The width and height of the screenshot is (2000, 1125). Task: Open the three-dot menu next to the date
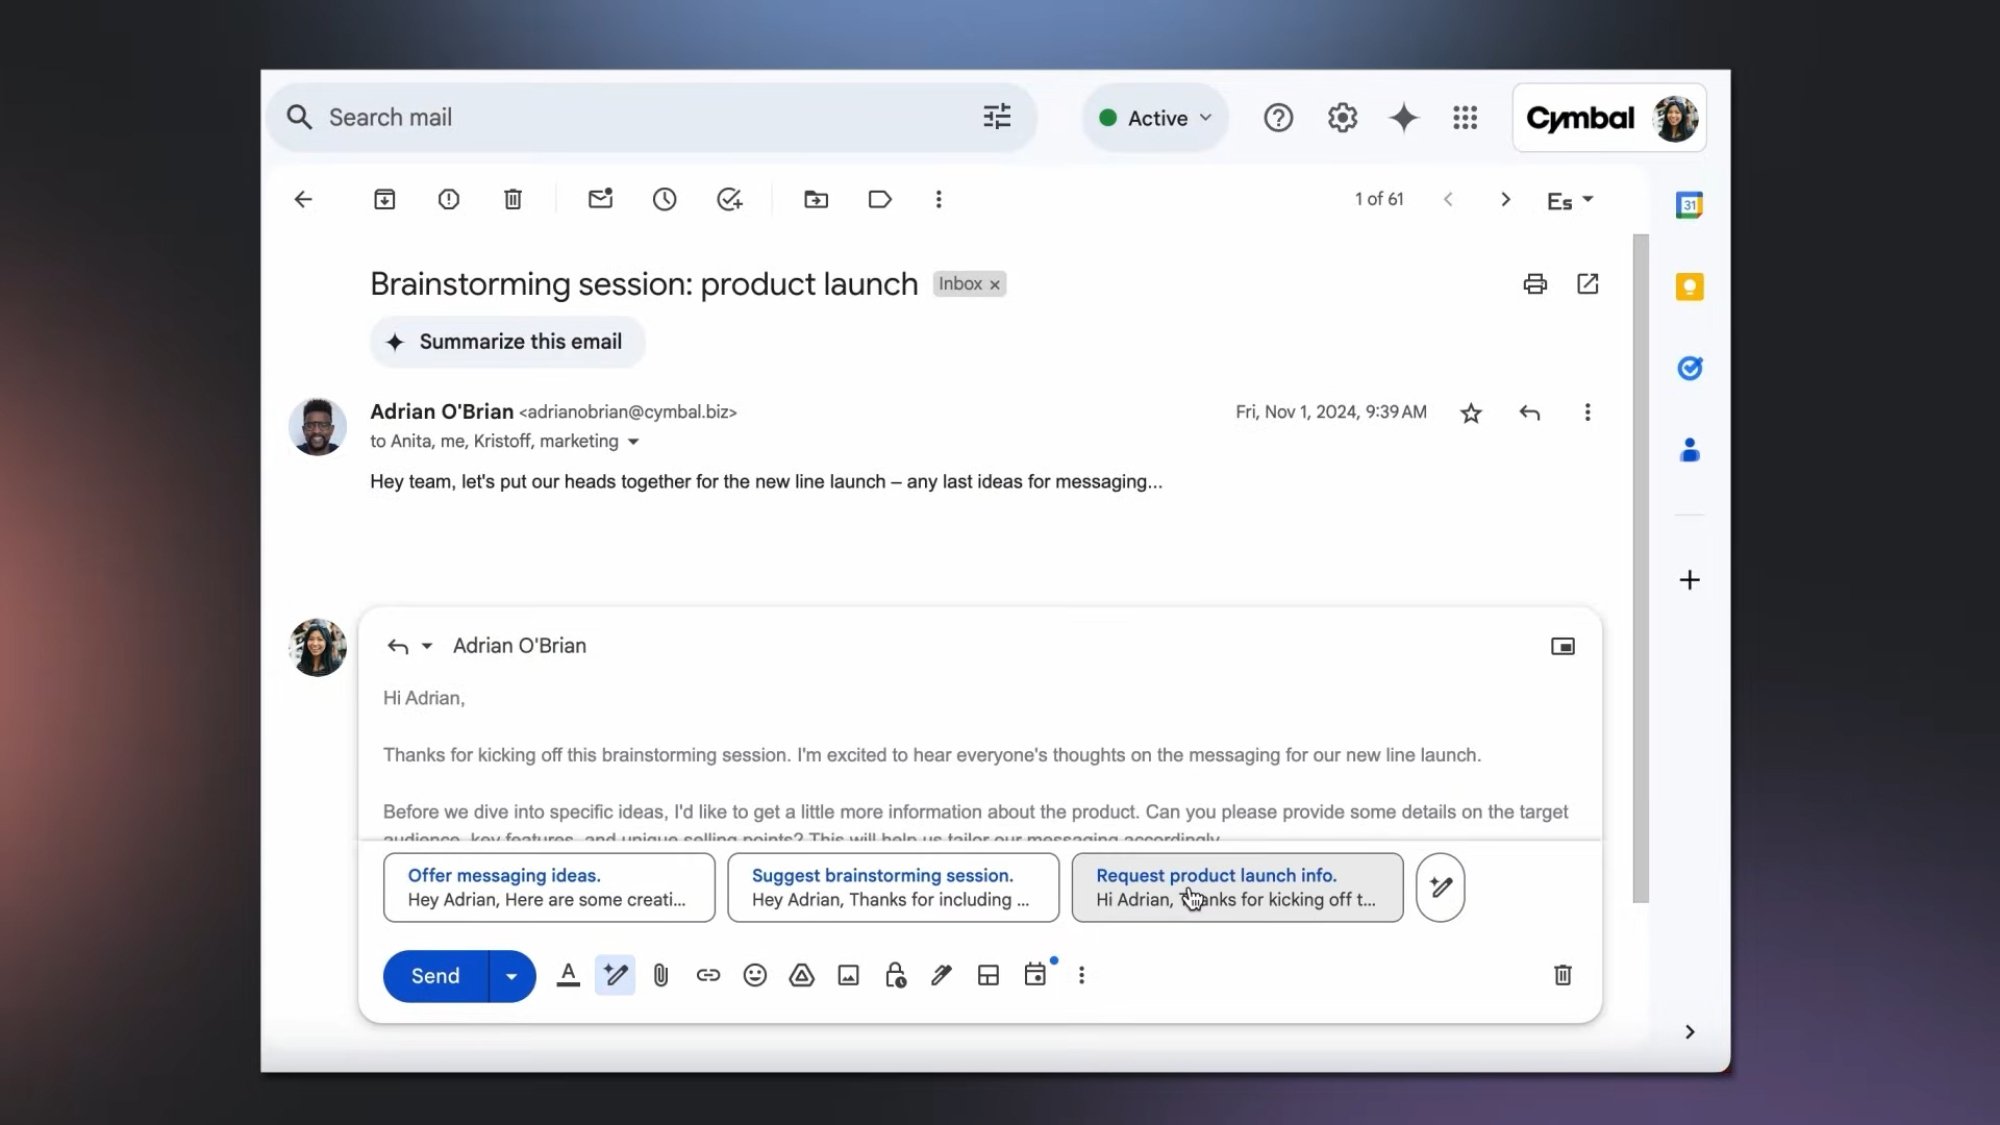tap(1587, 411)
